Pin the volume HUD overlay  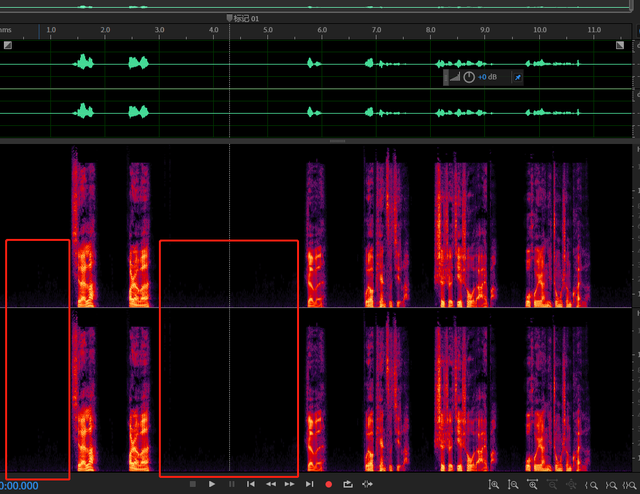pos(516,77)
